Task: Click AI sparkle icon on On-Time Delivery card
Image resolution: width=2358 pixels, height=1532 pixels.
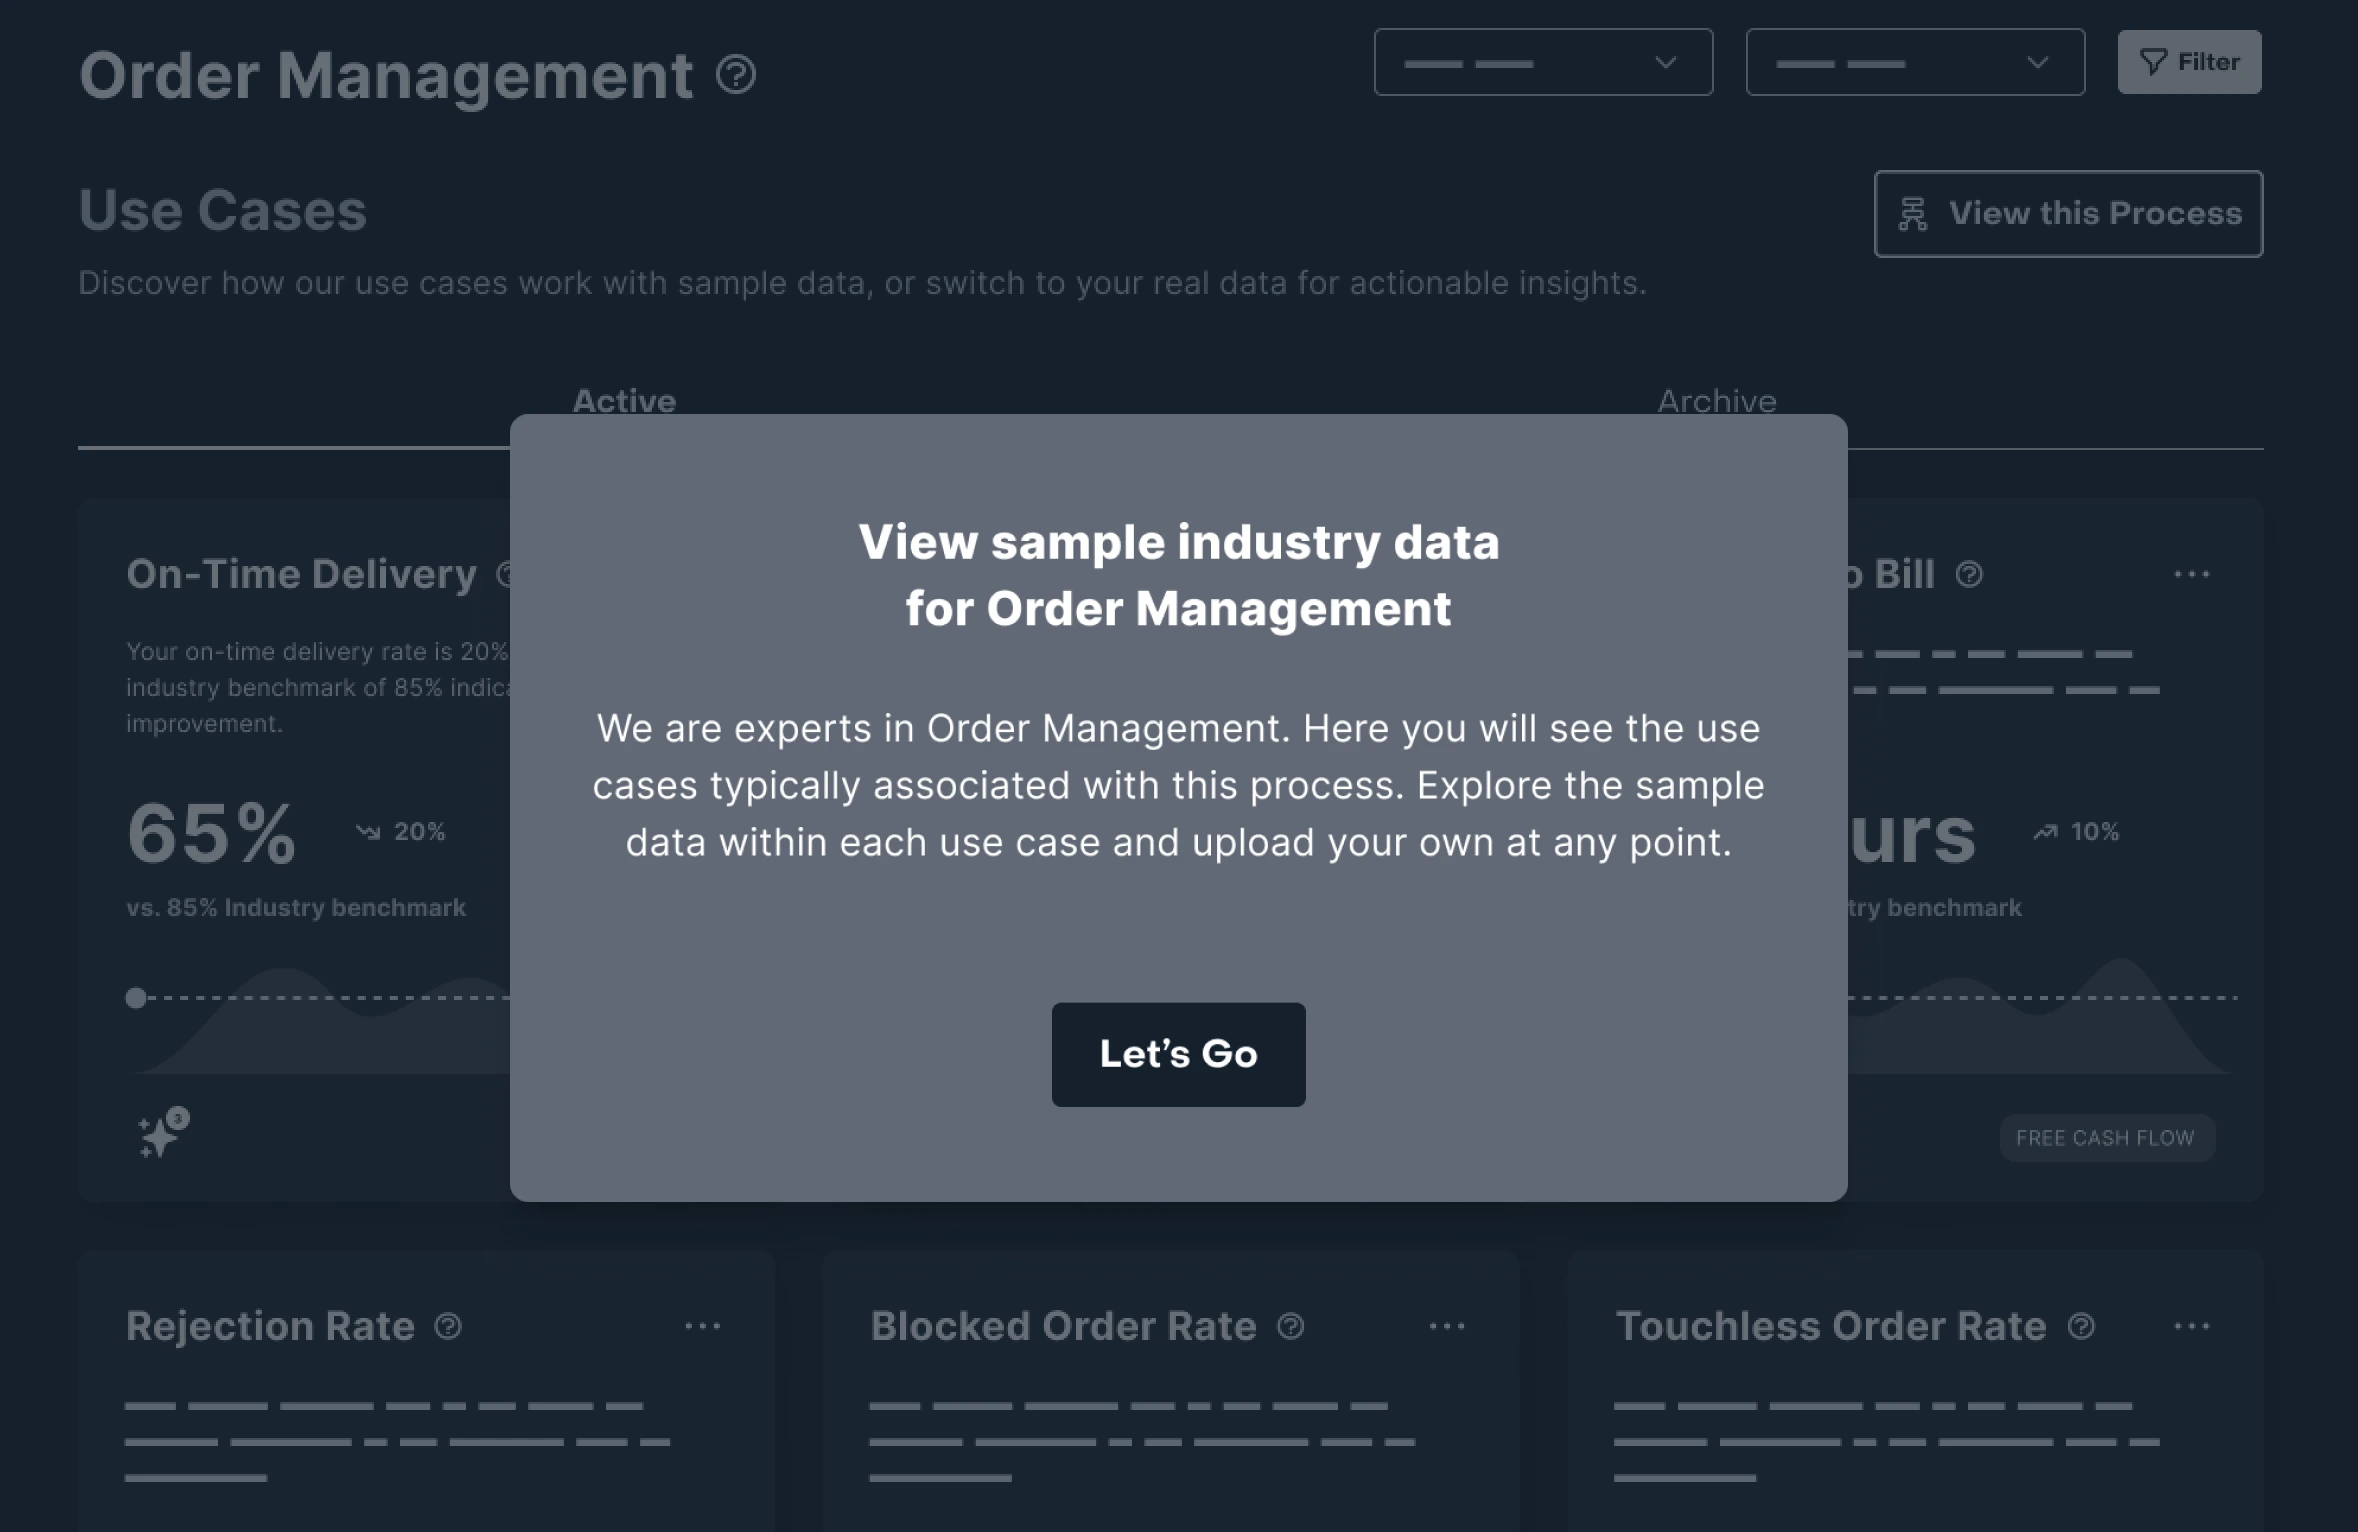Action: (162, 1134)
